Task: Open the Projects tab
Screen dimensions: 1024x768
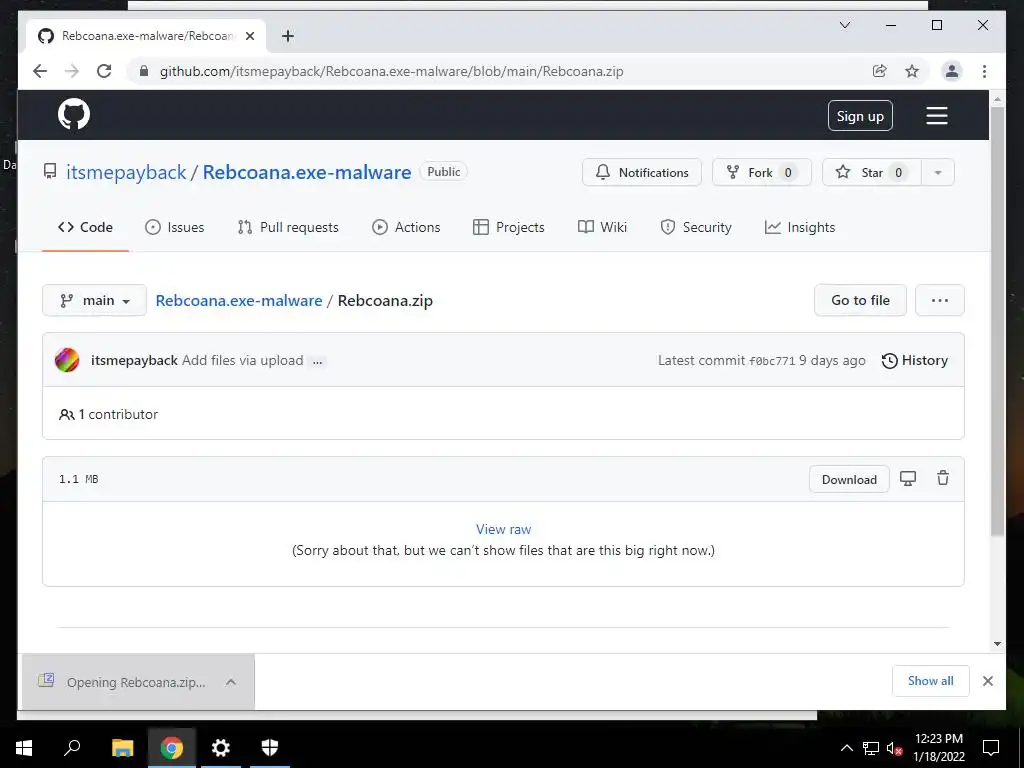Action: click(x=509, y=227)
